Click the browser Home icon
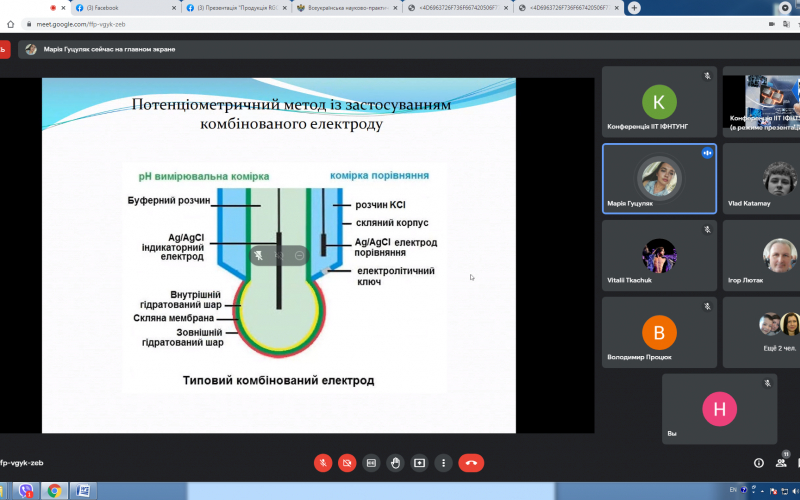800x500 pixels. [10, 24]
